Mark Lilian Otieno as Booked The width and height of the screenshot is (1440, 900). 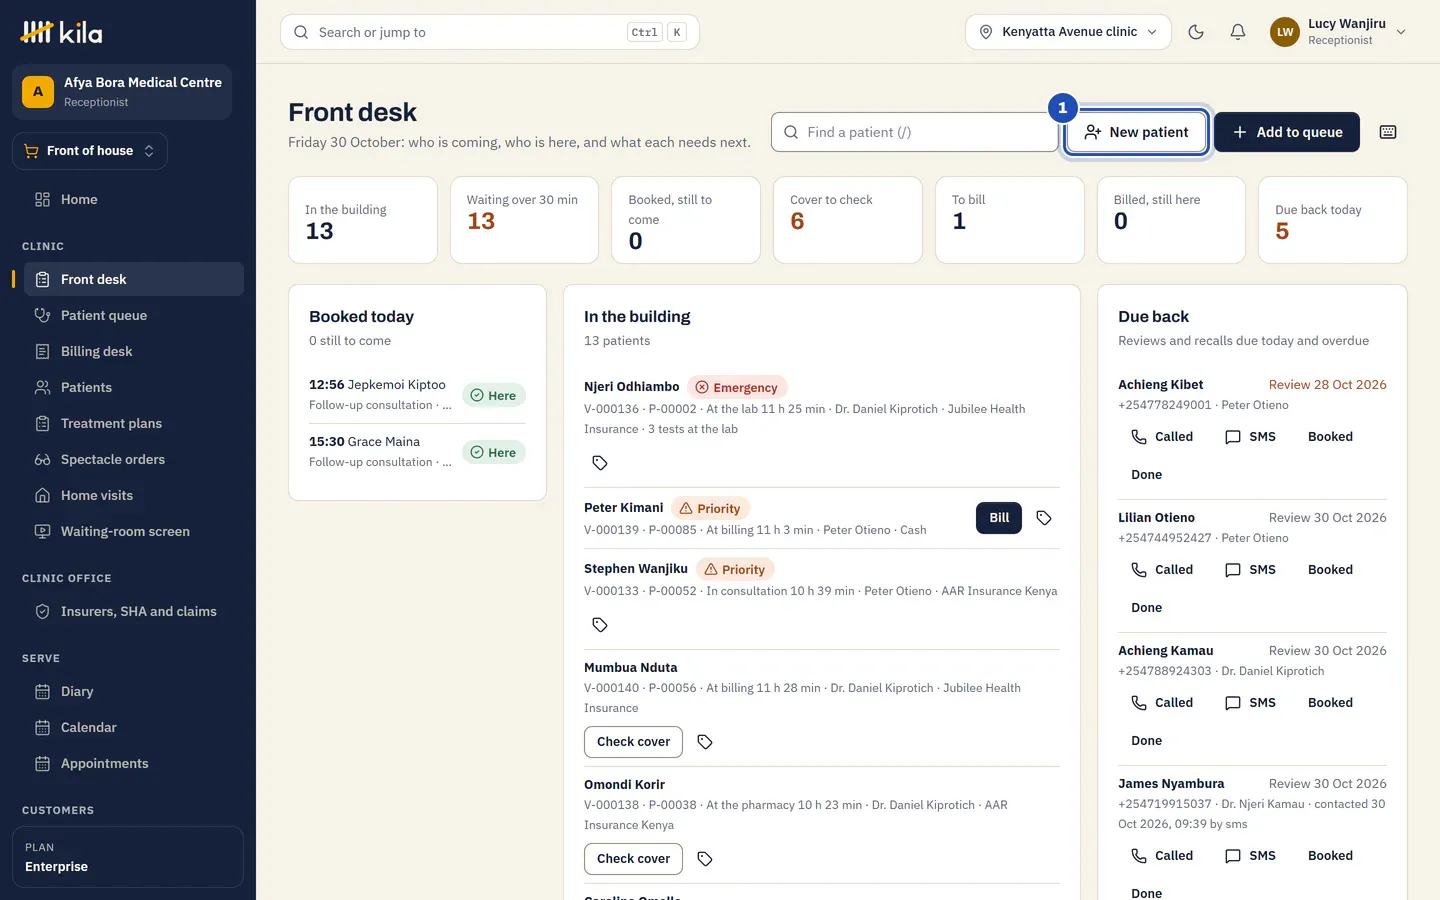coord(1330,570)
